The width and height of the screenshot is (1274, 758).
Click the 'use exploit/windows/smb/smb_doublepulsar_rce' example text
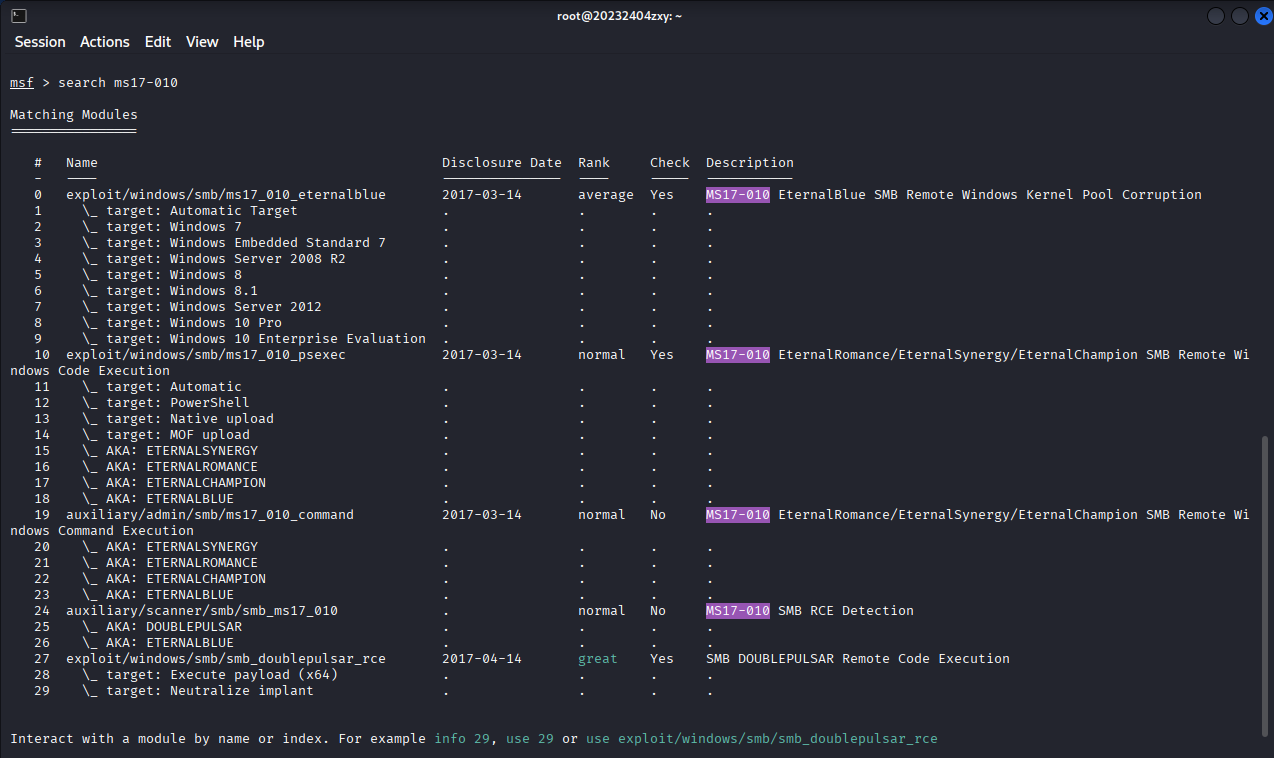[x=762, y=739]
